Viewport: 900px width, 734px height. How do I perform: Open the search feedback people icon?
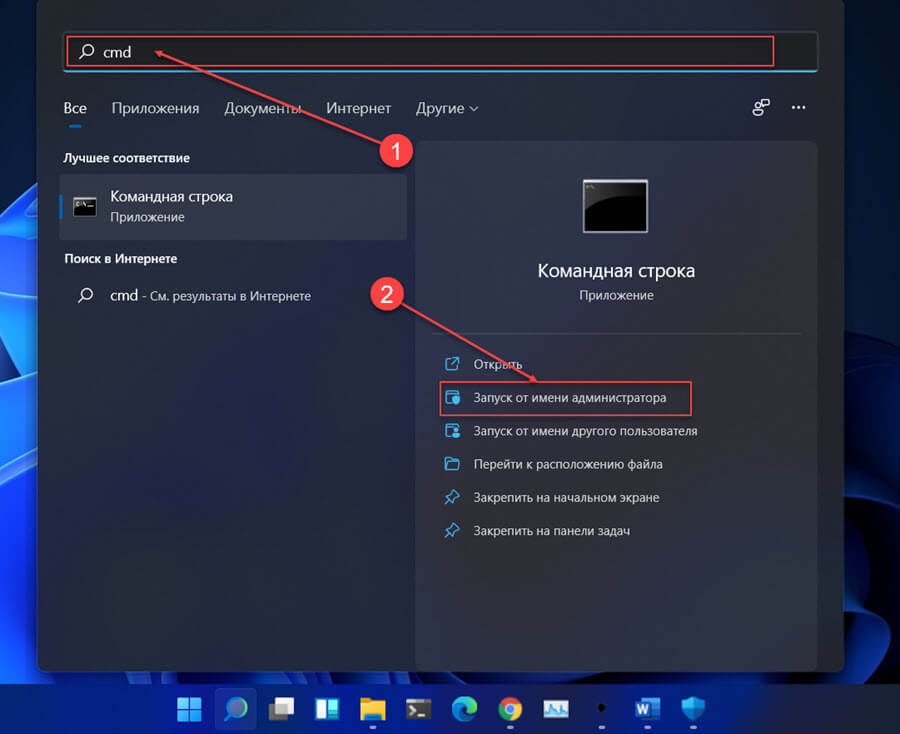761,107
